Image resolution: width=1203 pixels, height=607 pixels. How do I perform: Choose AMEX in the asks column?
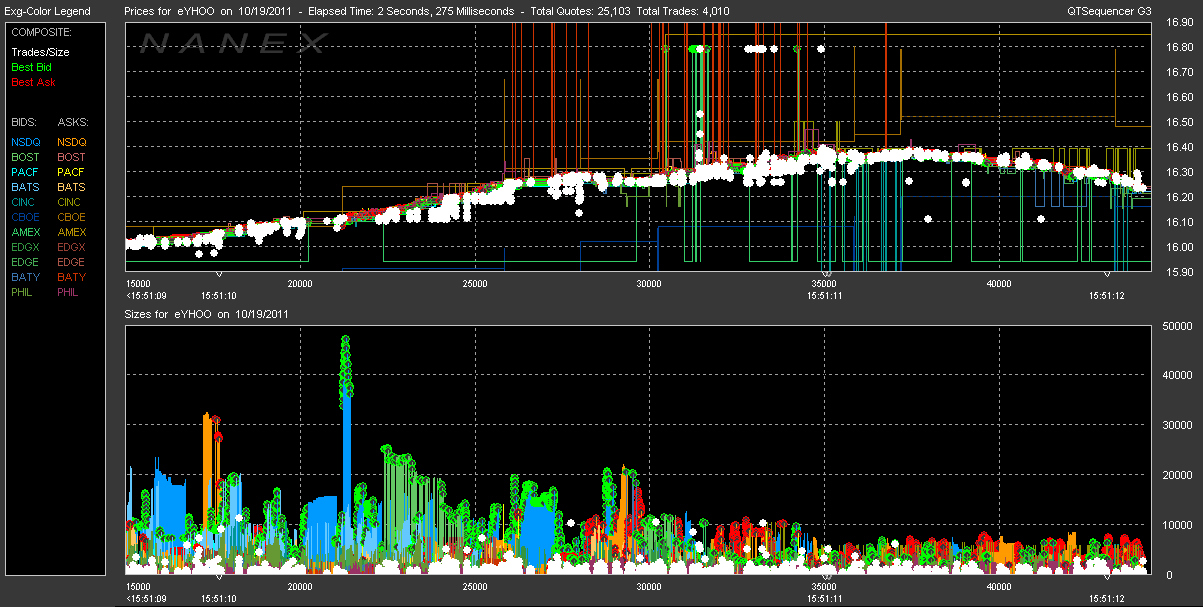(72, 232)
